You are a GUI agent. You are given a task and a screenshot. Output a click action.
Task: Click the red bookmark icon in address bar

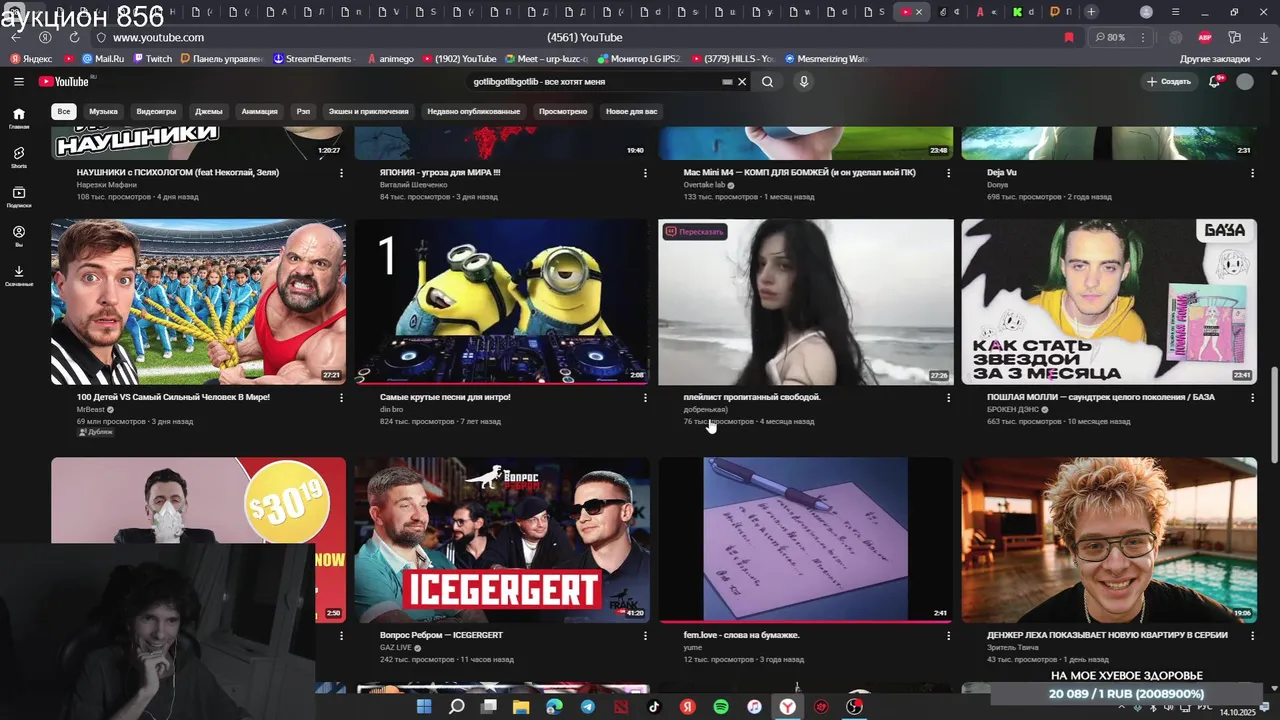pos(1069,37)
